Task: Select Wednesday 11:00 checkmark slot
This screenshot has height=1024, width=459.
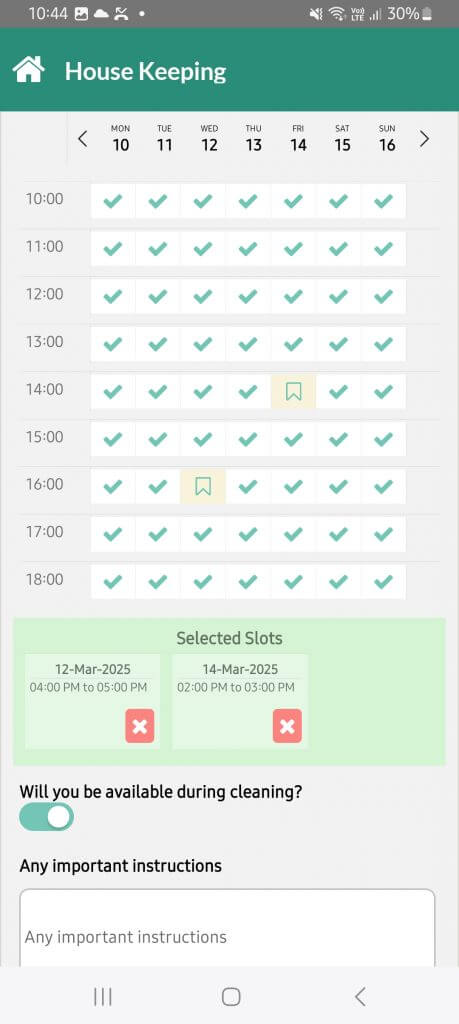Action: (203, 249)
